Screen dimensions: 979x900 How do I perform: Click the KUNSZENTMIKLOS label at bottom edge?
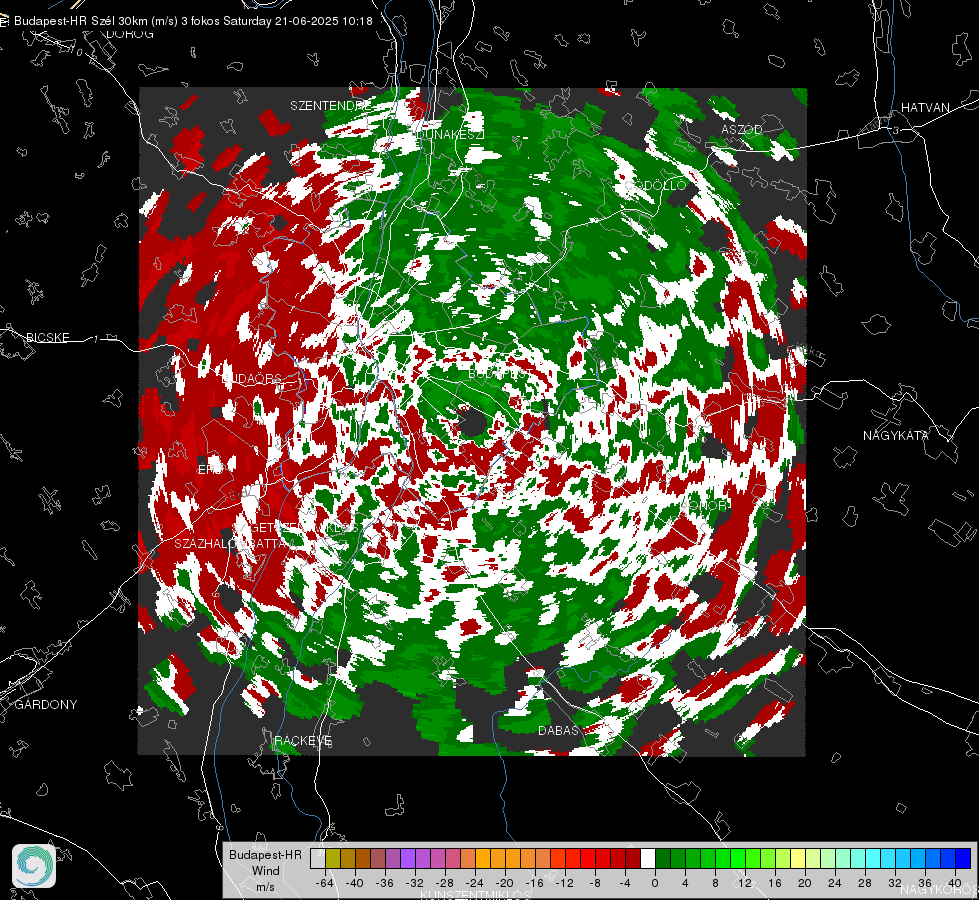pyautogui.click(x=475, y=896)
